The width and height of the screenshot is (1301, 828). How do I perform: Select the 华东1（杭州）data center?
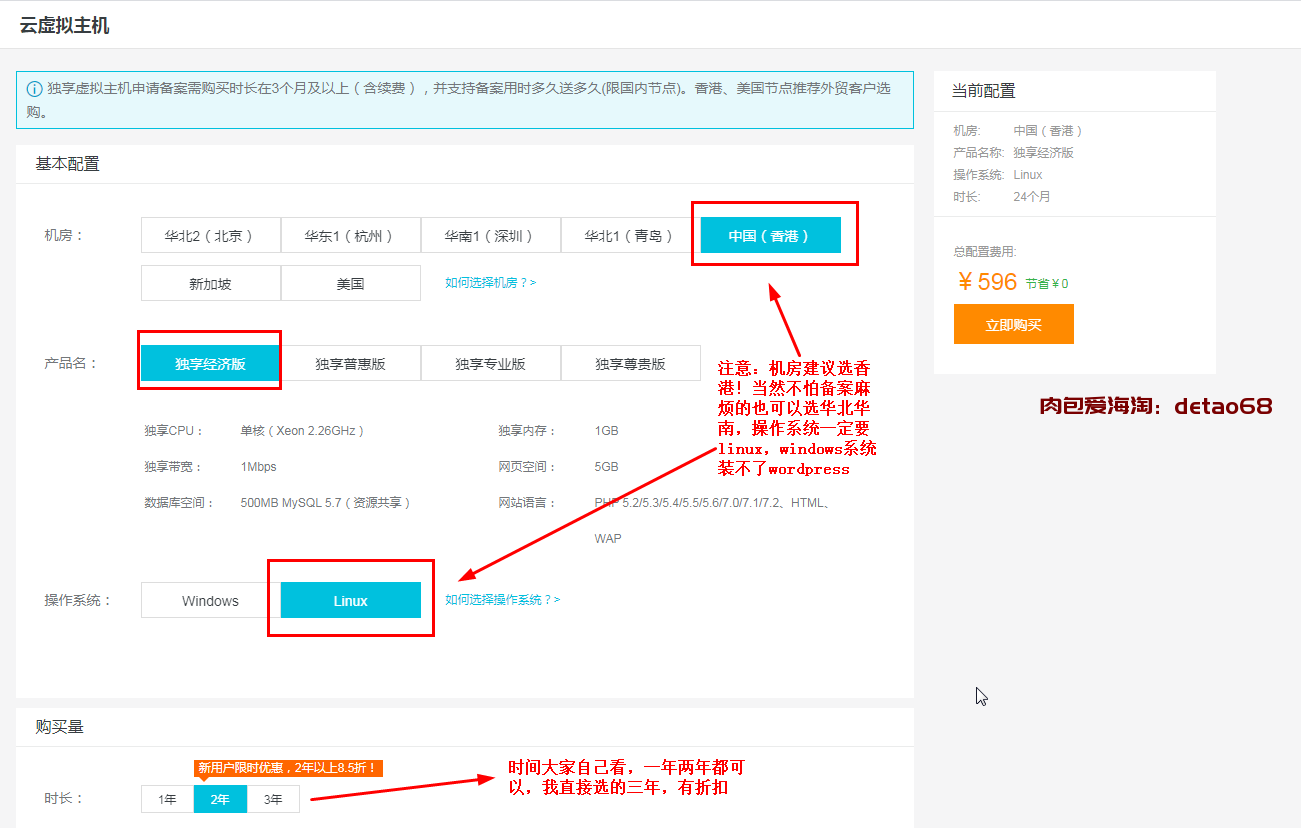[x=350, y=236]
